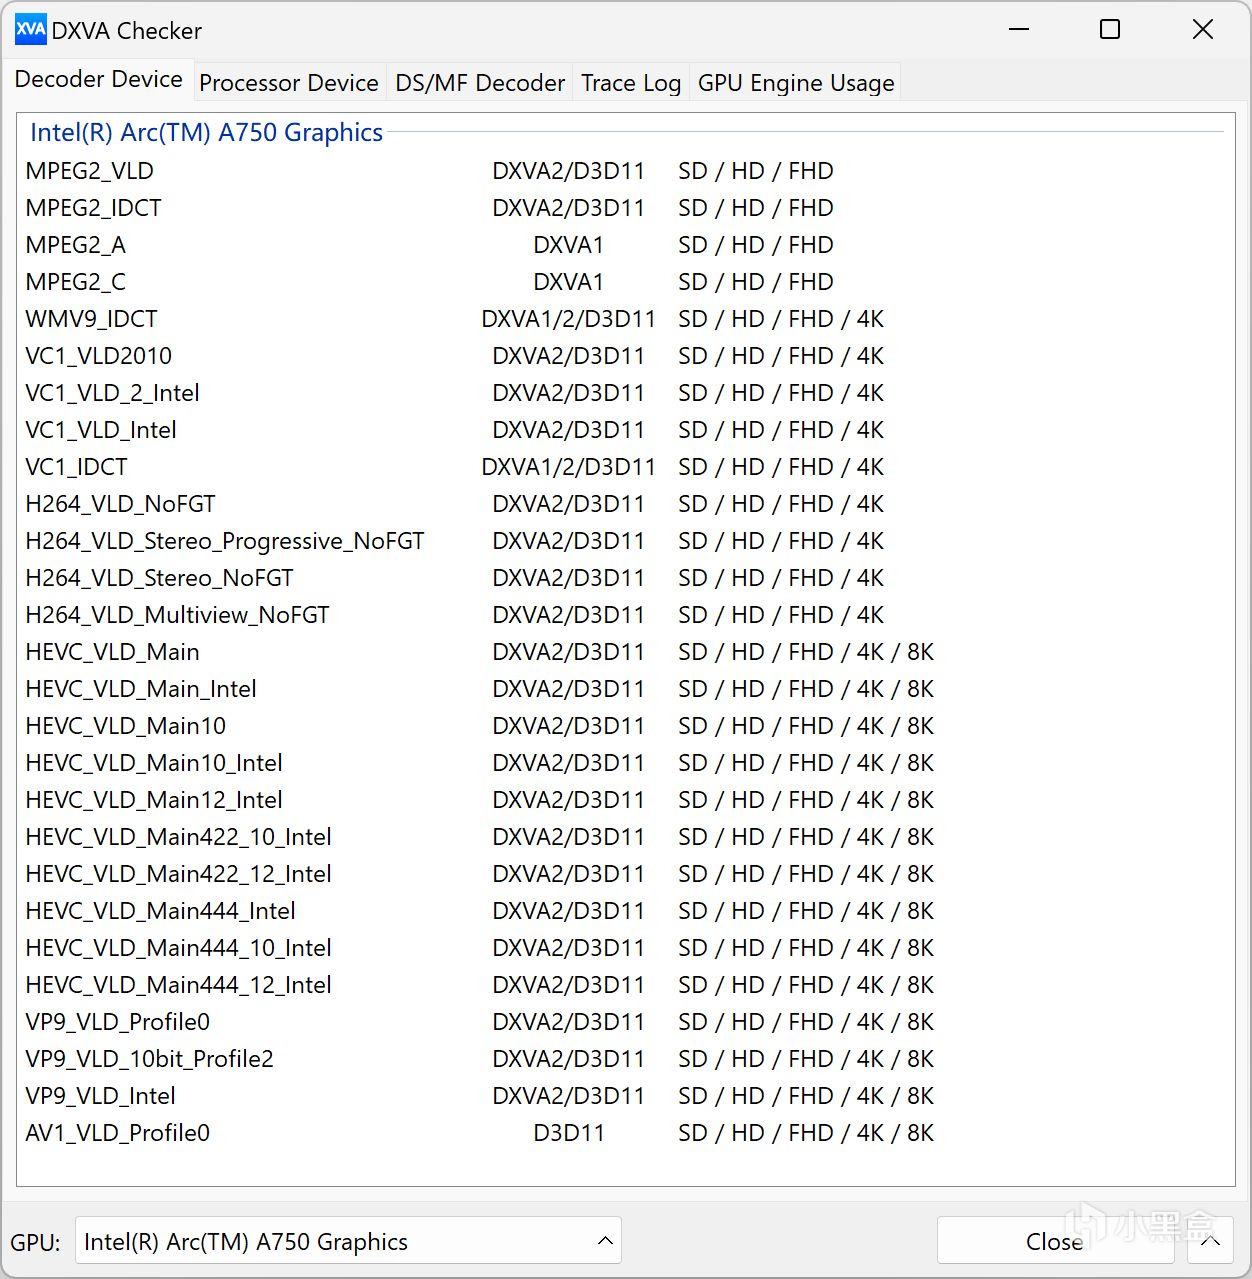Open the arrow menu beside Close

pyautogui.click(x=1211, y=1241)
